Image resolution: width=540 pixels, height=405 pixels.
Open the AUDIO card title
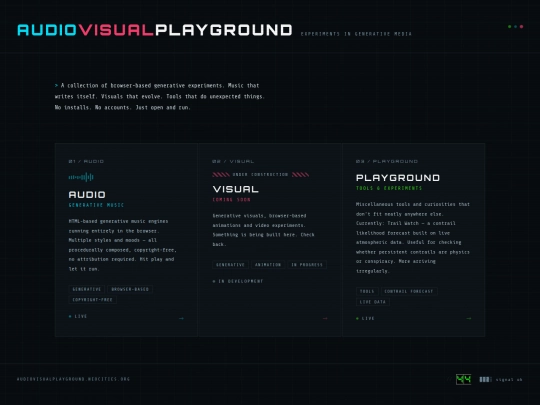click(87, 195)
